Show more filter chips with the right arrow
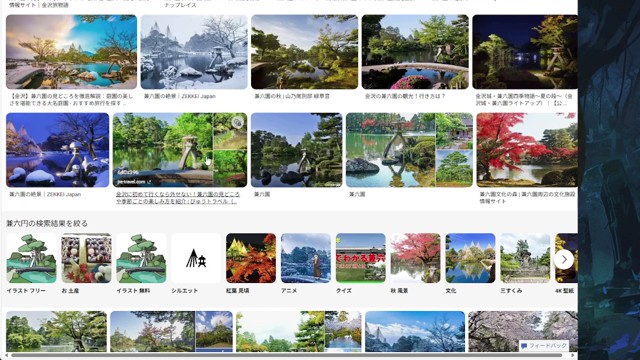The width and height of the screenshot is (640, 360). pyautogui.click(x=564, y=259)
